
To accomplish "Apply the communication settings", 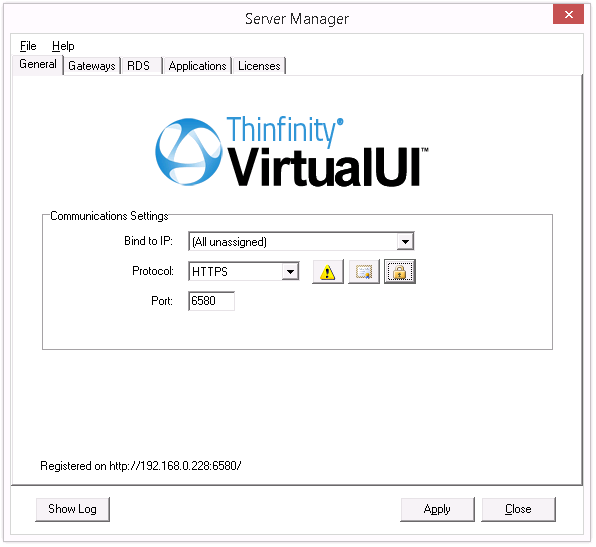I will point(438,510).
